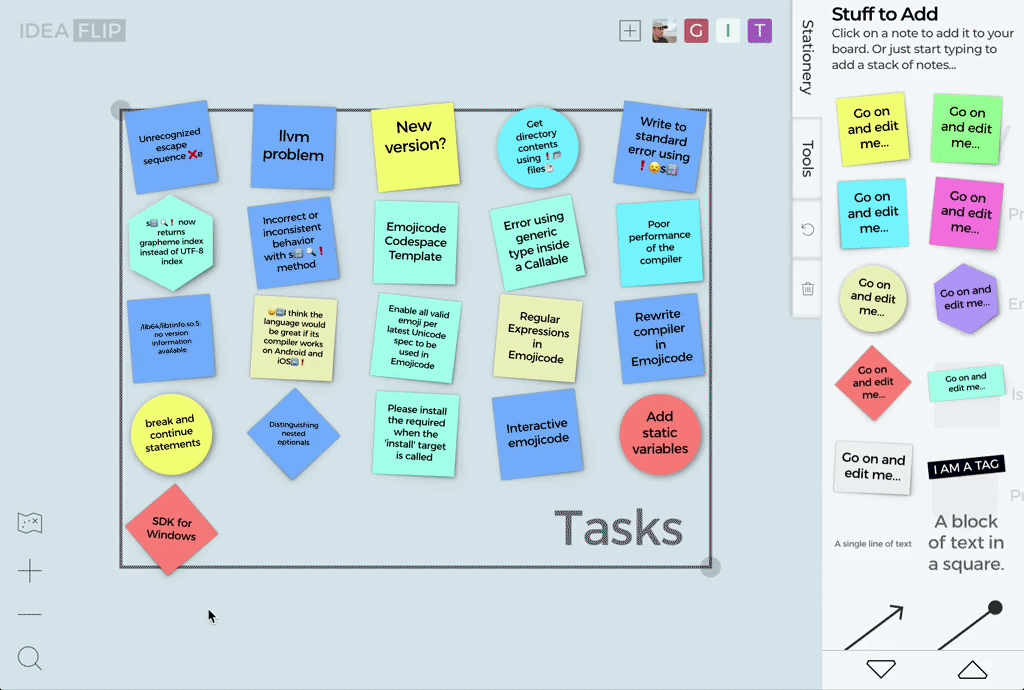Image resolution: width=1024 pixels, height=690 pixels.
Task: Select 'Interactive emojicode' note
Action: point(537,433)
